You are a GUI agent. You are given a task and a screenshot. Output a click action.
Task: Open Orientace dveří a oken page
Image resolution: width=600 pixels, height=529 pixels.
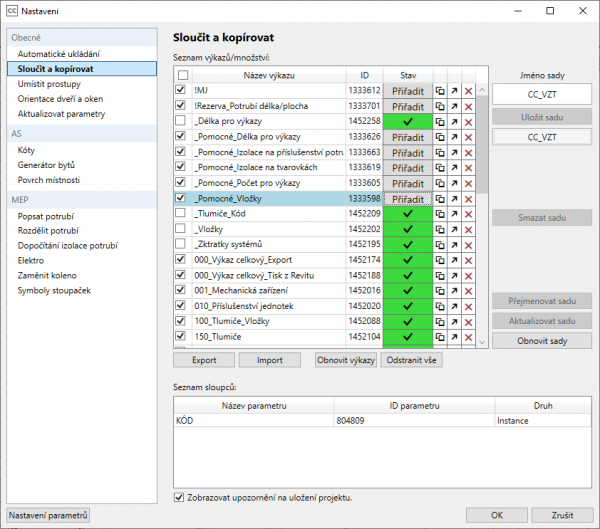[60, 99]
